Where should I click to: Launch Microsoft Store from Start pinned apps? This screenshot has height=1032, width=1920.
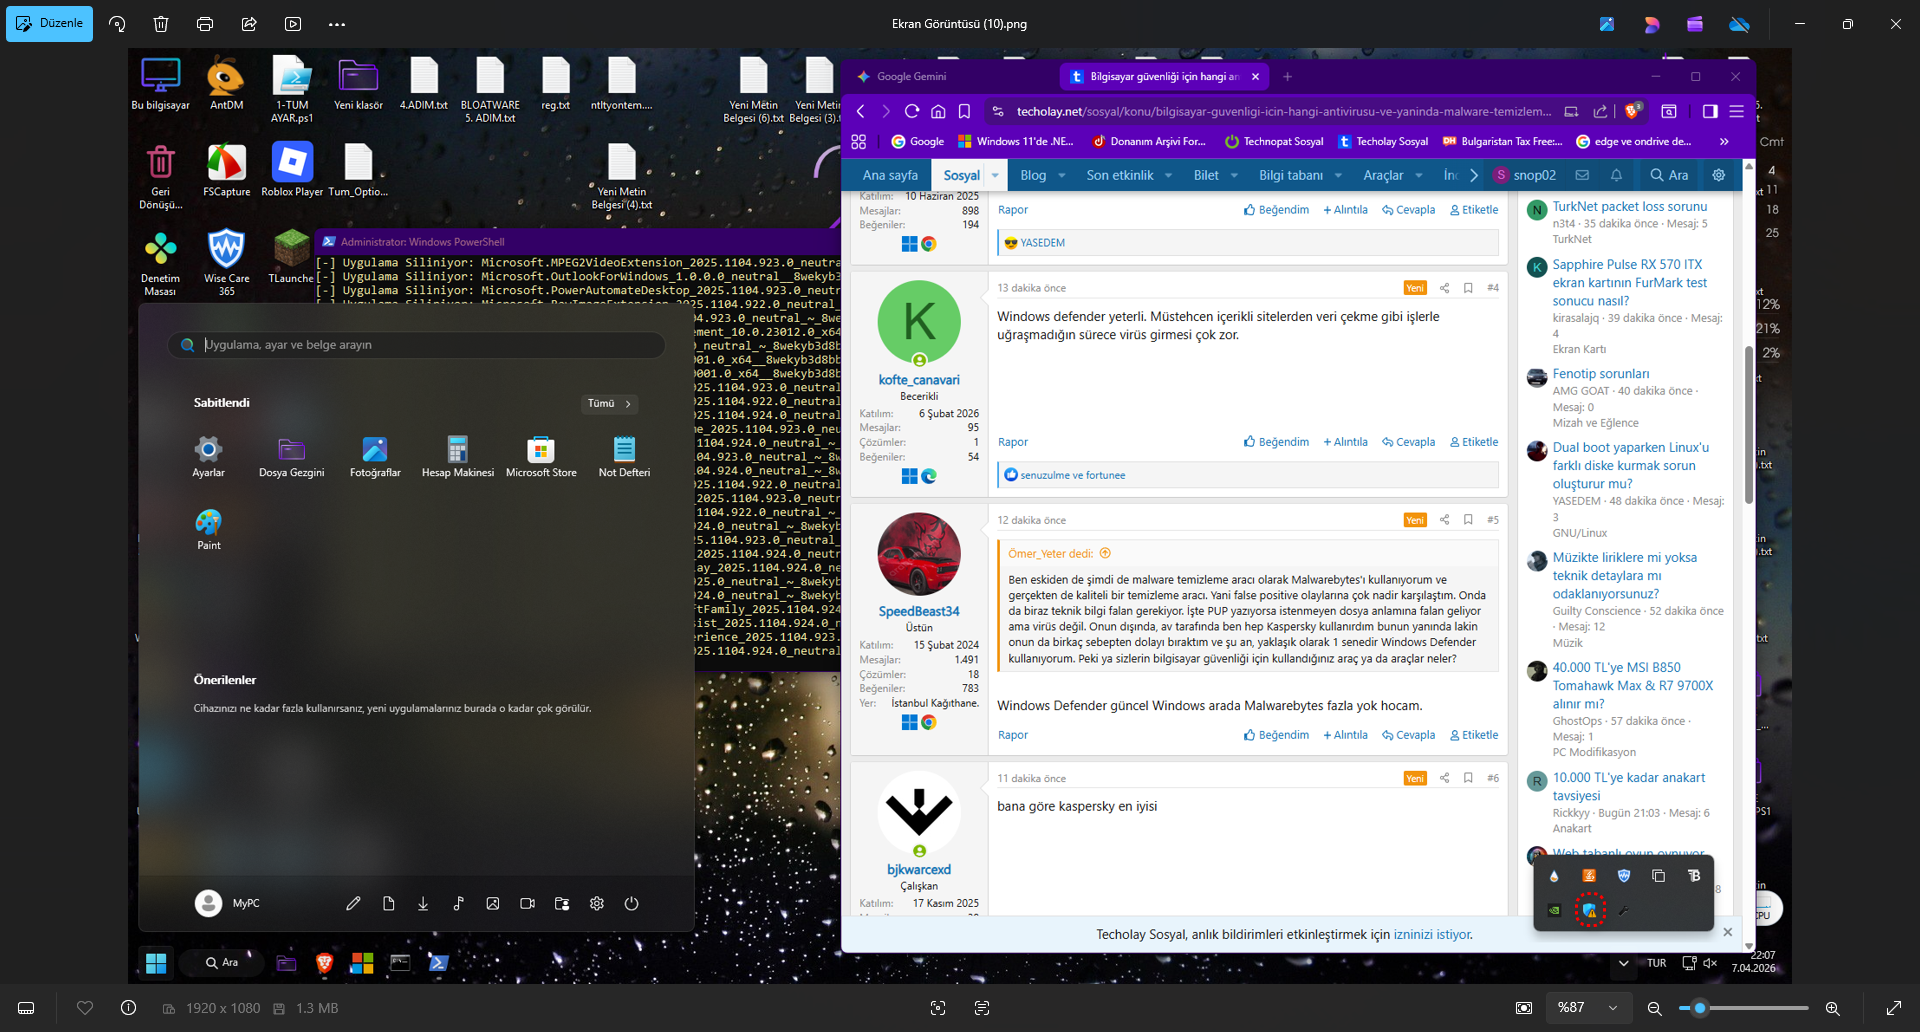point(541,457)
